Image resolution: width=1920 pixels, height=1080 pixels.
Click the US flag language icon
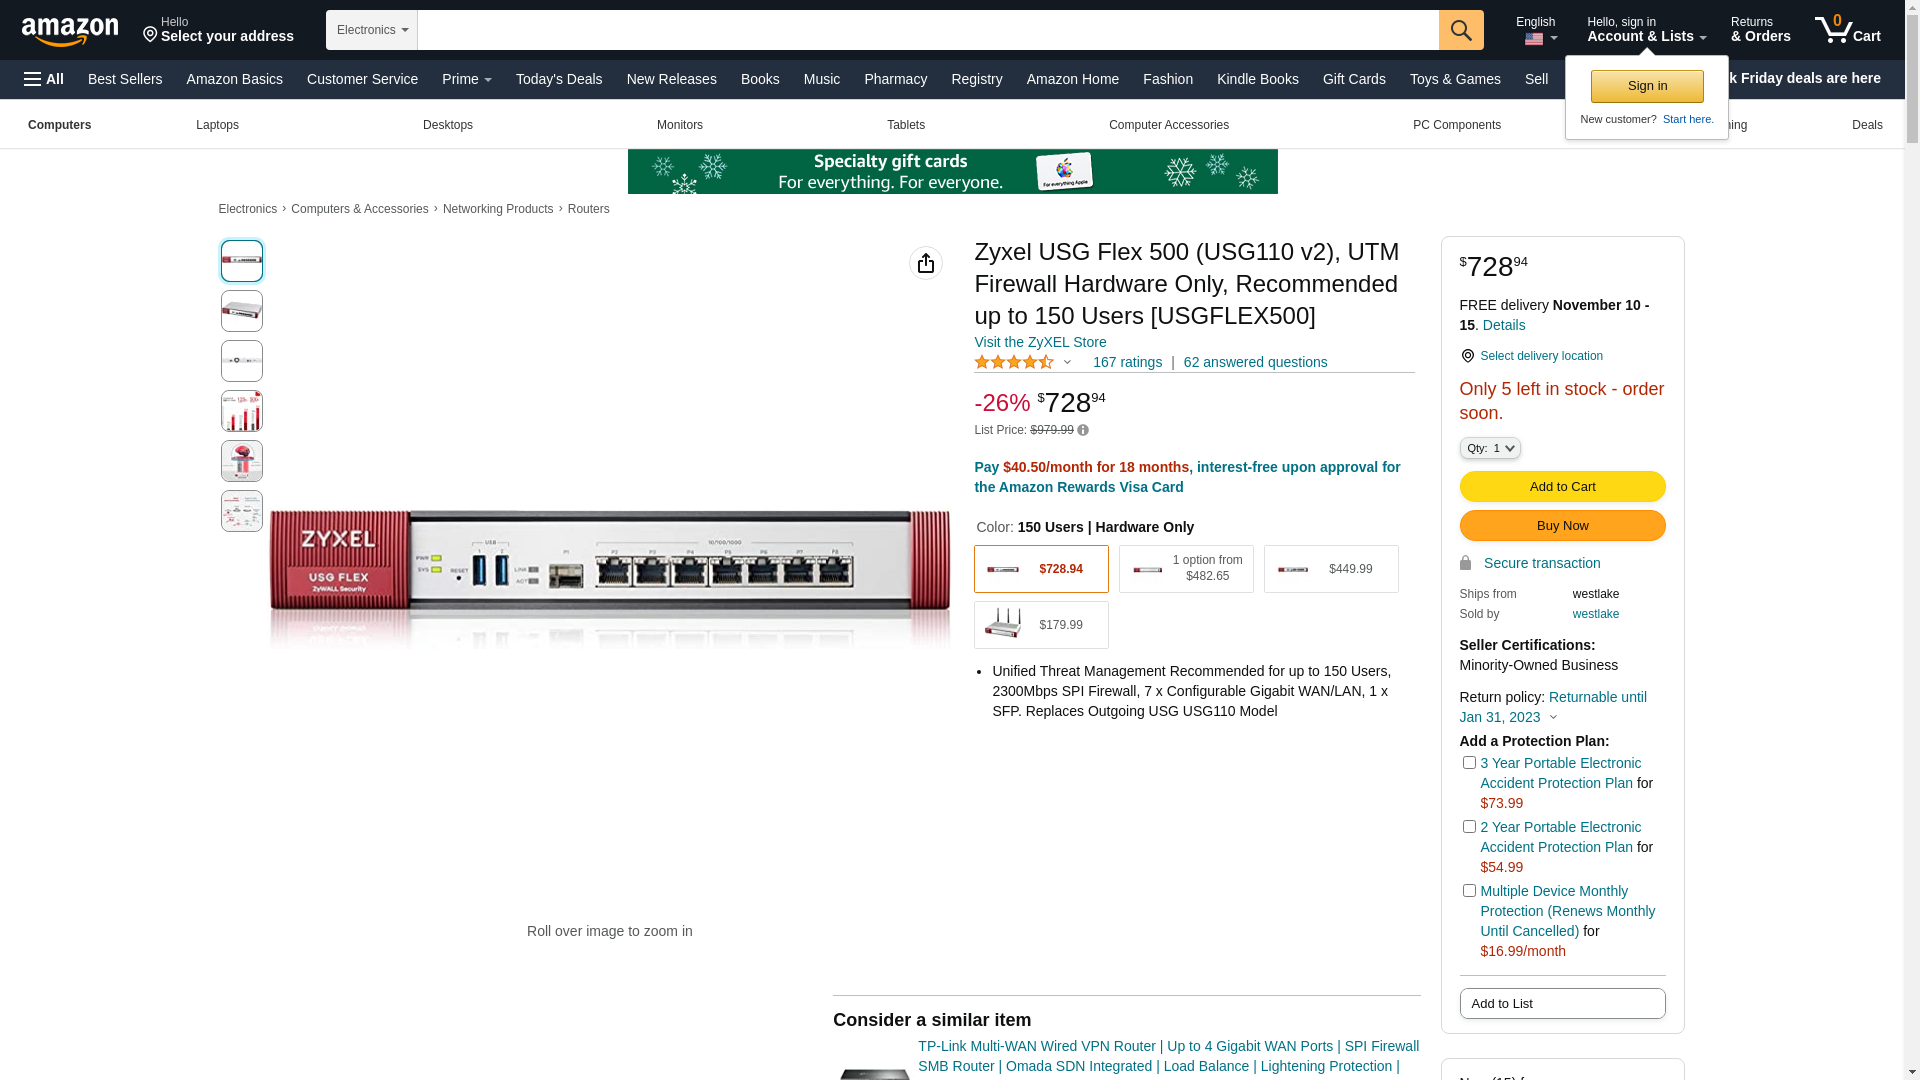1534,40
